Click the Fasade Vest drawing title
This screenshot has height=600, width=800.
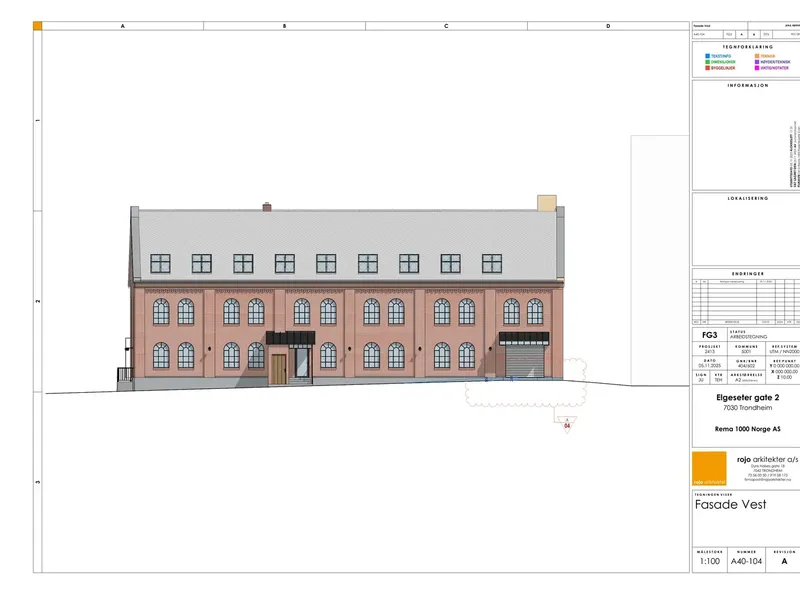[730, 505]
